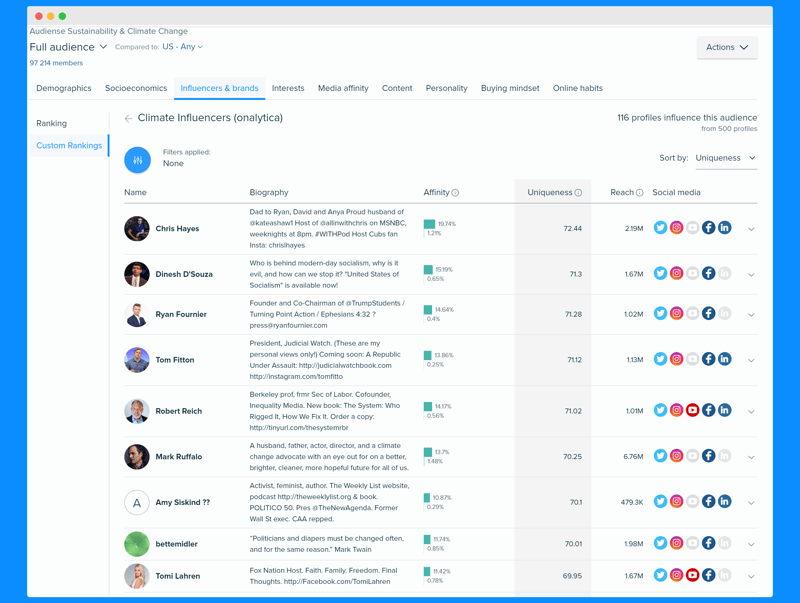Image resolution: width=800 pixels, height=603 pixels.
Task: Click Dinesh D'Souza's profile photo
Action: 137,274
